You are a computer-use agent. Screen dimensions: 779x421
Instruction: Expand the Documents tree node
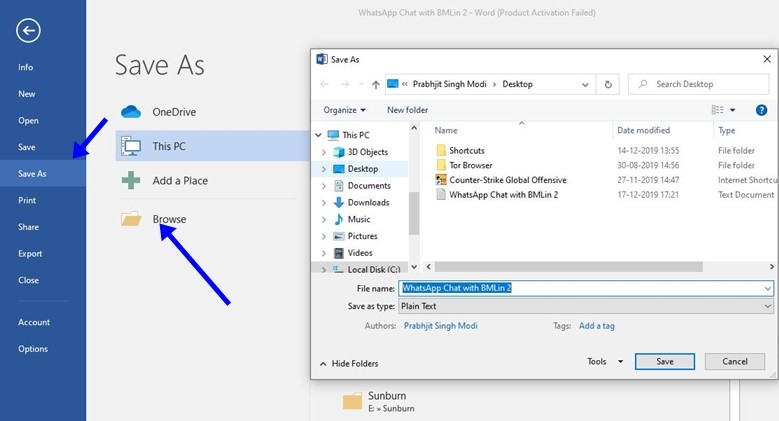[x=324, y=186]
